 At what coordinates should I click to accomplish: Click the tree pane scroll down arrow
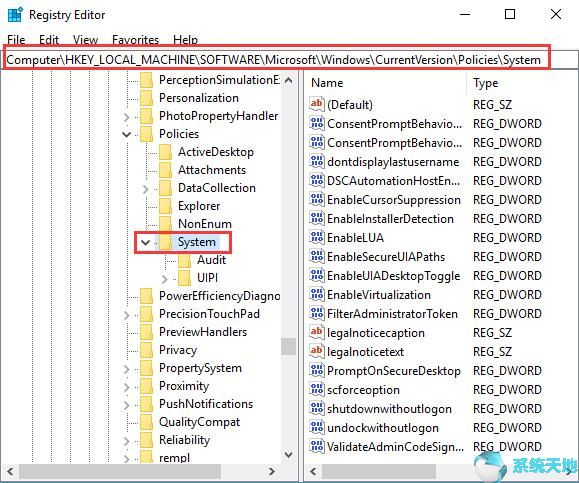[289, 455]
